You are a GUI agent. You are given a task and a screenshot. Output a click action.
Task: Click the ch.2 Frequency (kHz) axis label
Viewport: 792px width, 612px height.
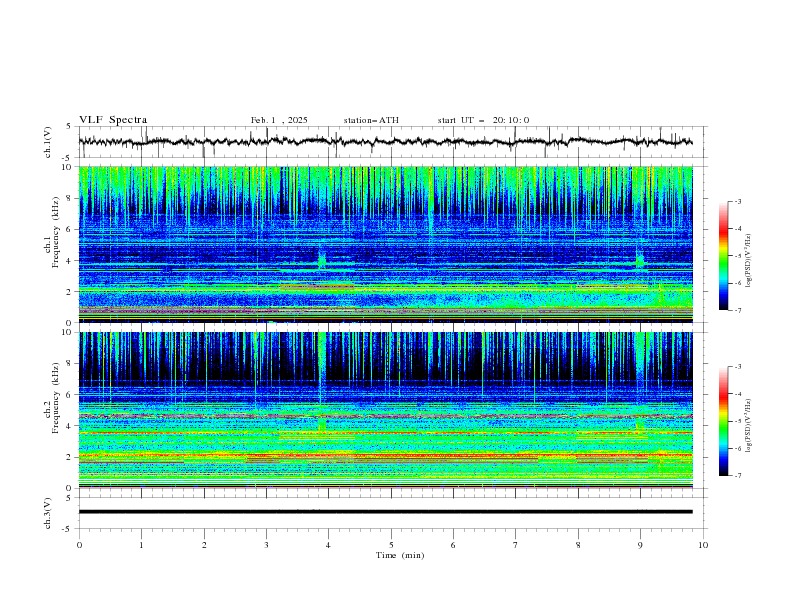click(x=52, y=398)
